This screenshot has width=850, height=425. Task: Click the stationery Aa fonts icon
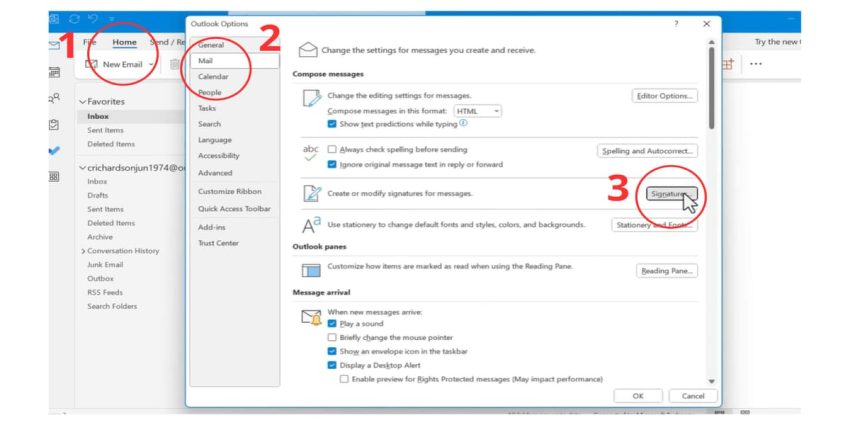[312, 224]
